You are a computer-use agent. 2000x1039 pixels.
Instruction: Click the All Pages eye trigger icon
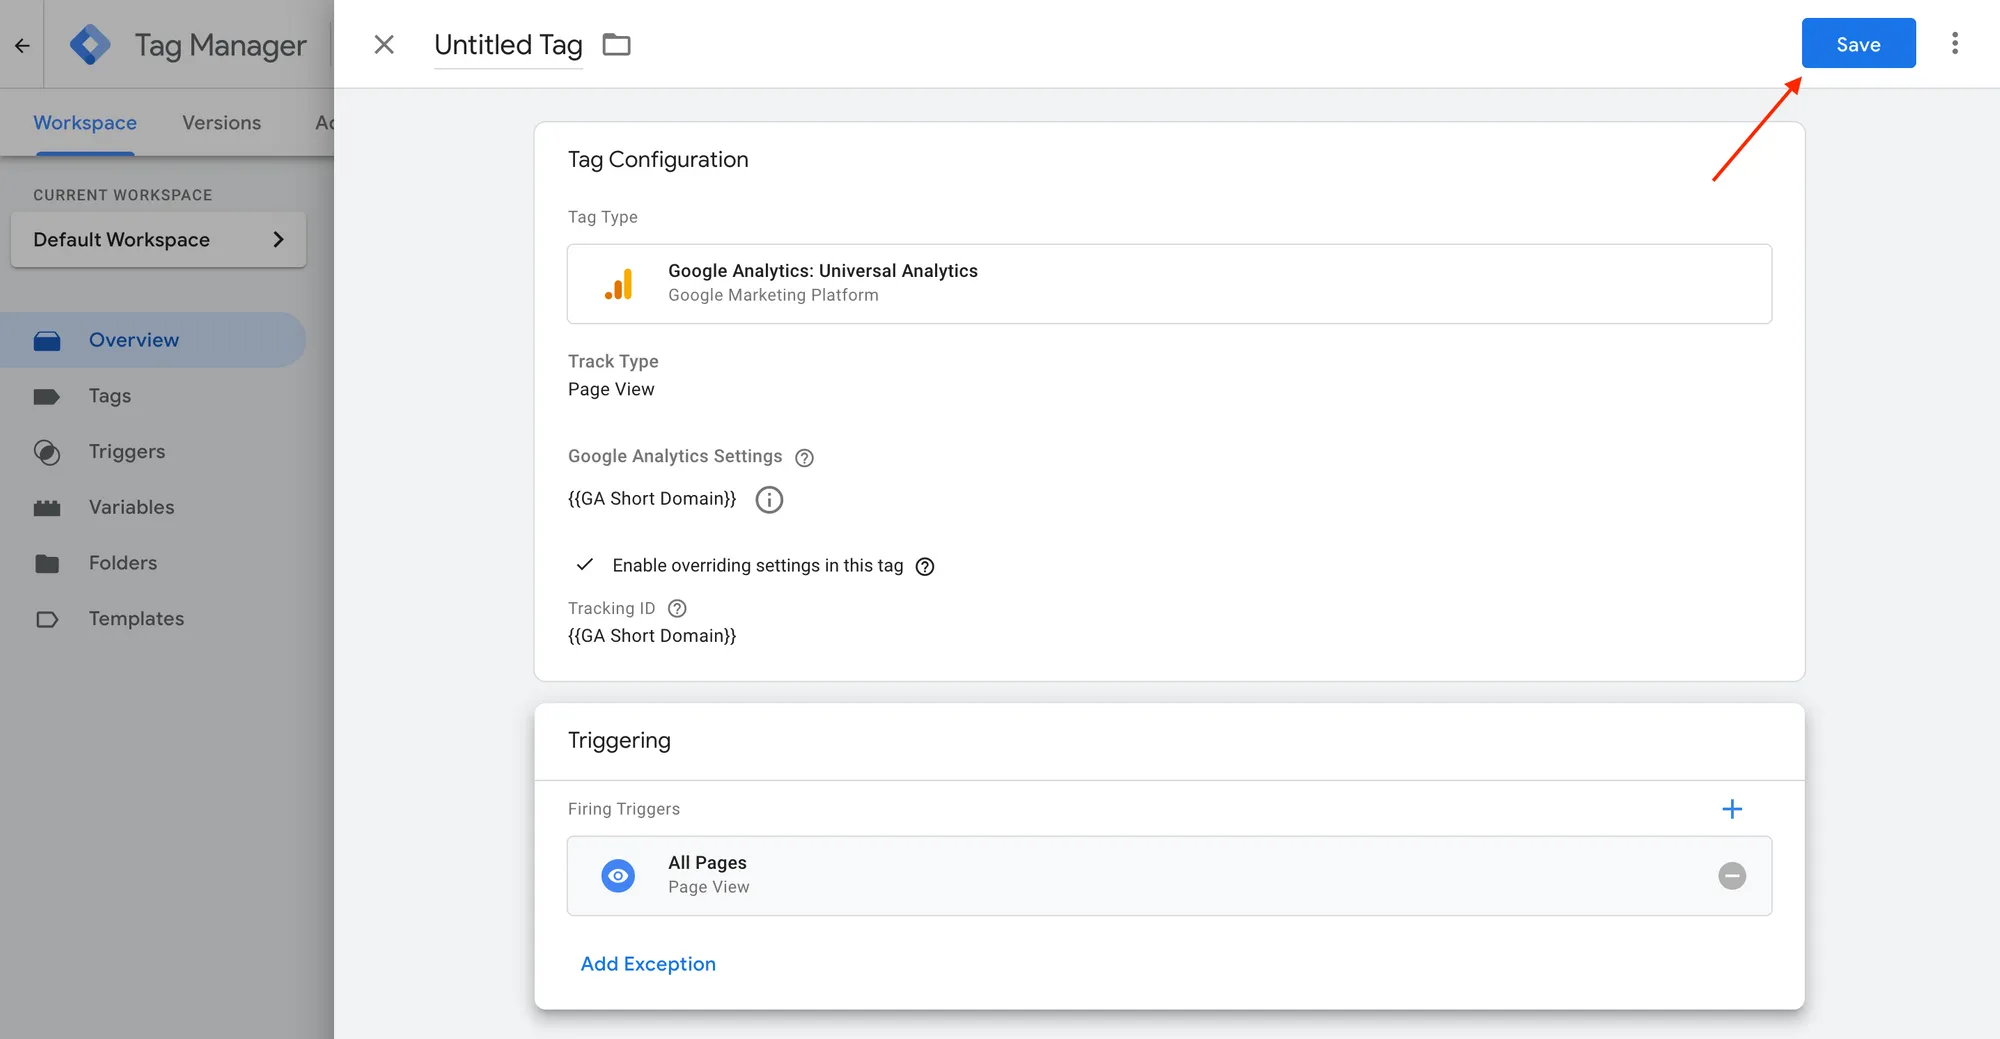[618, 876]
